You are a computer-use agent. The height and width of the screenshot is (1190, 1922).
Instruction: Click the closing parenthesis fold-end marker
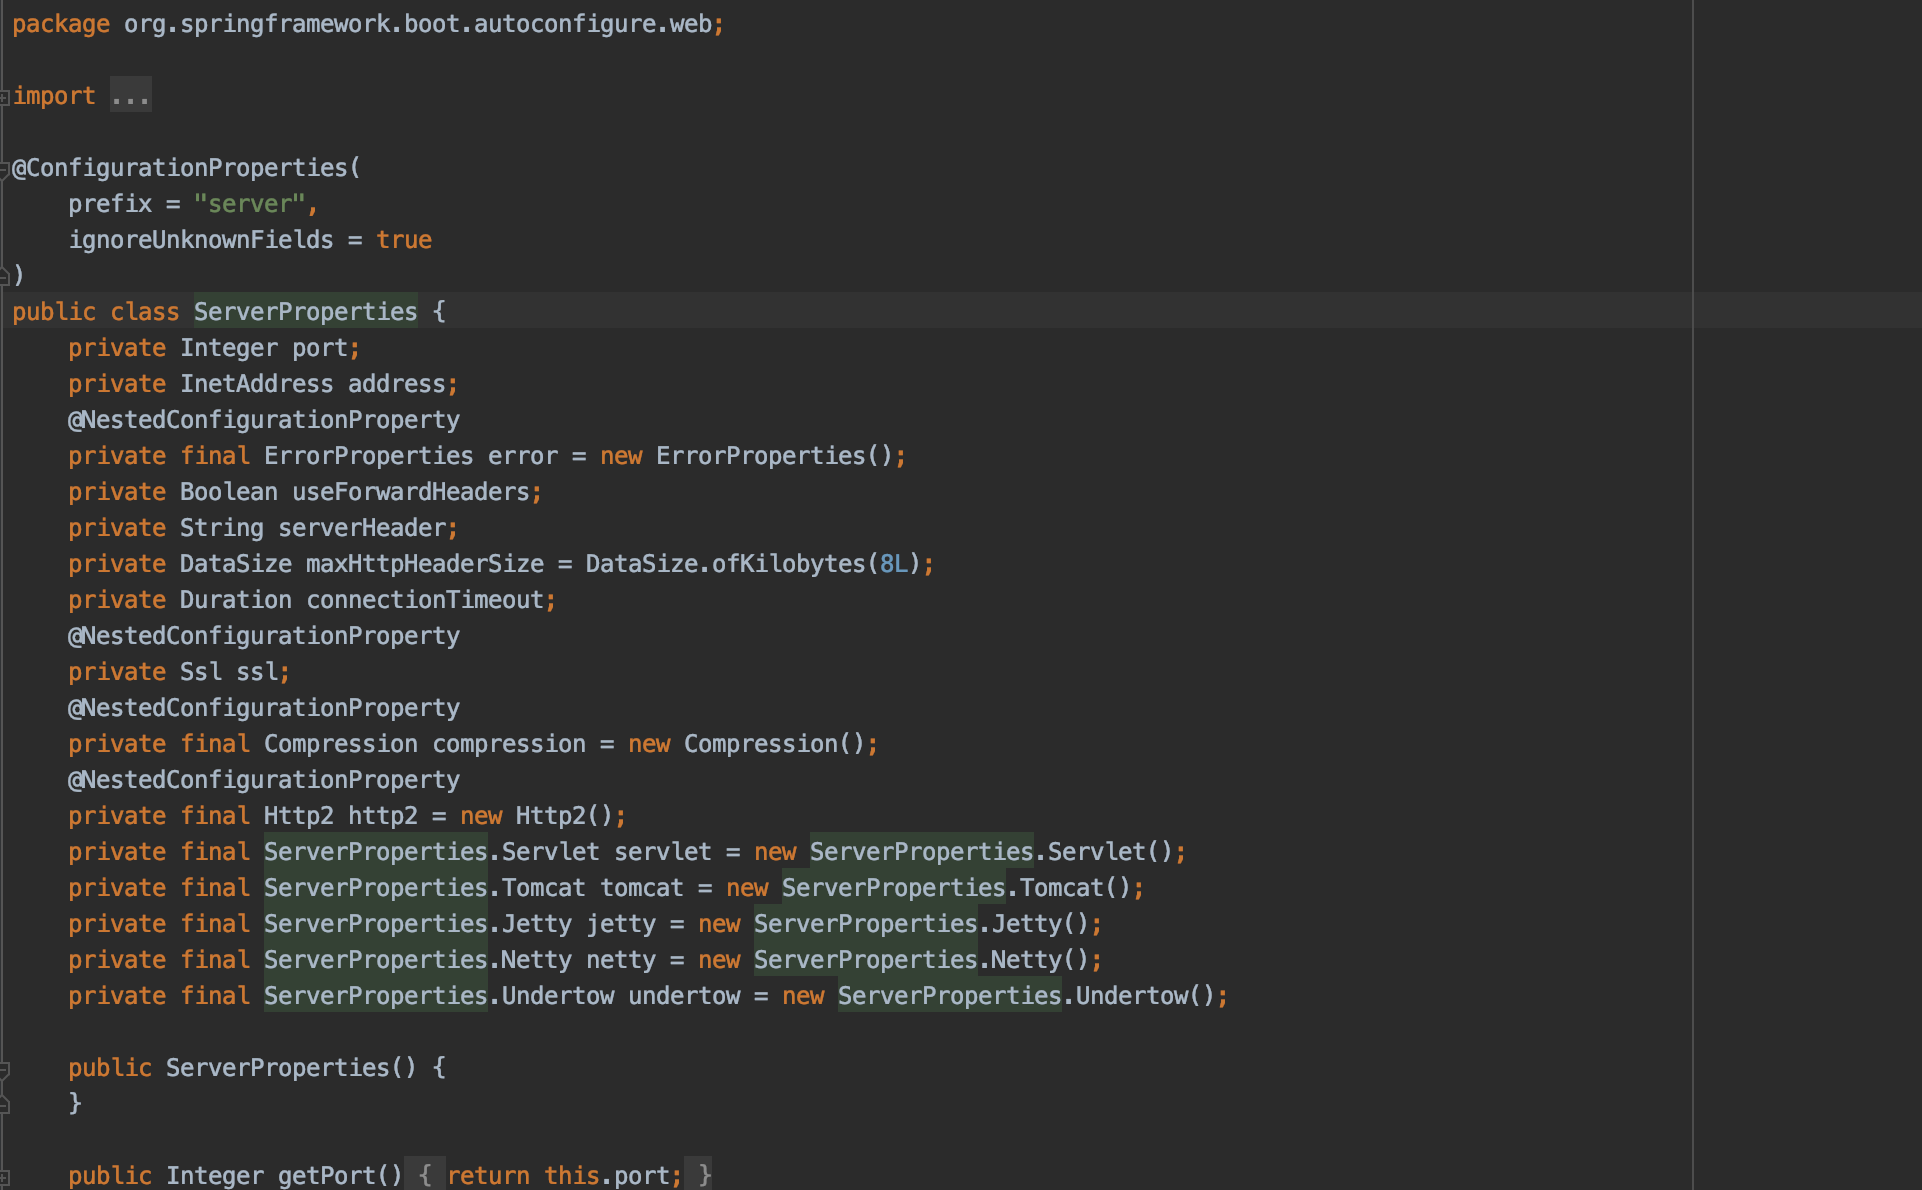(x=5, y=276)
